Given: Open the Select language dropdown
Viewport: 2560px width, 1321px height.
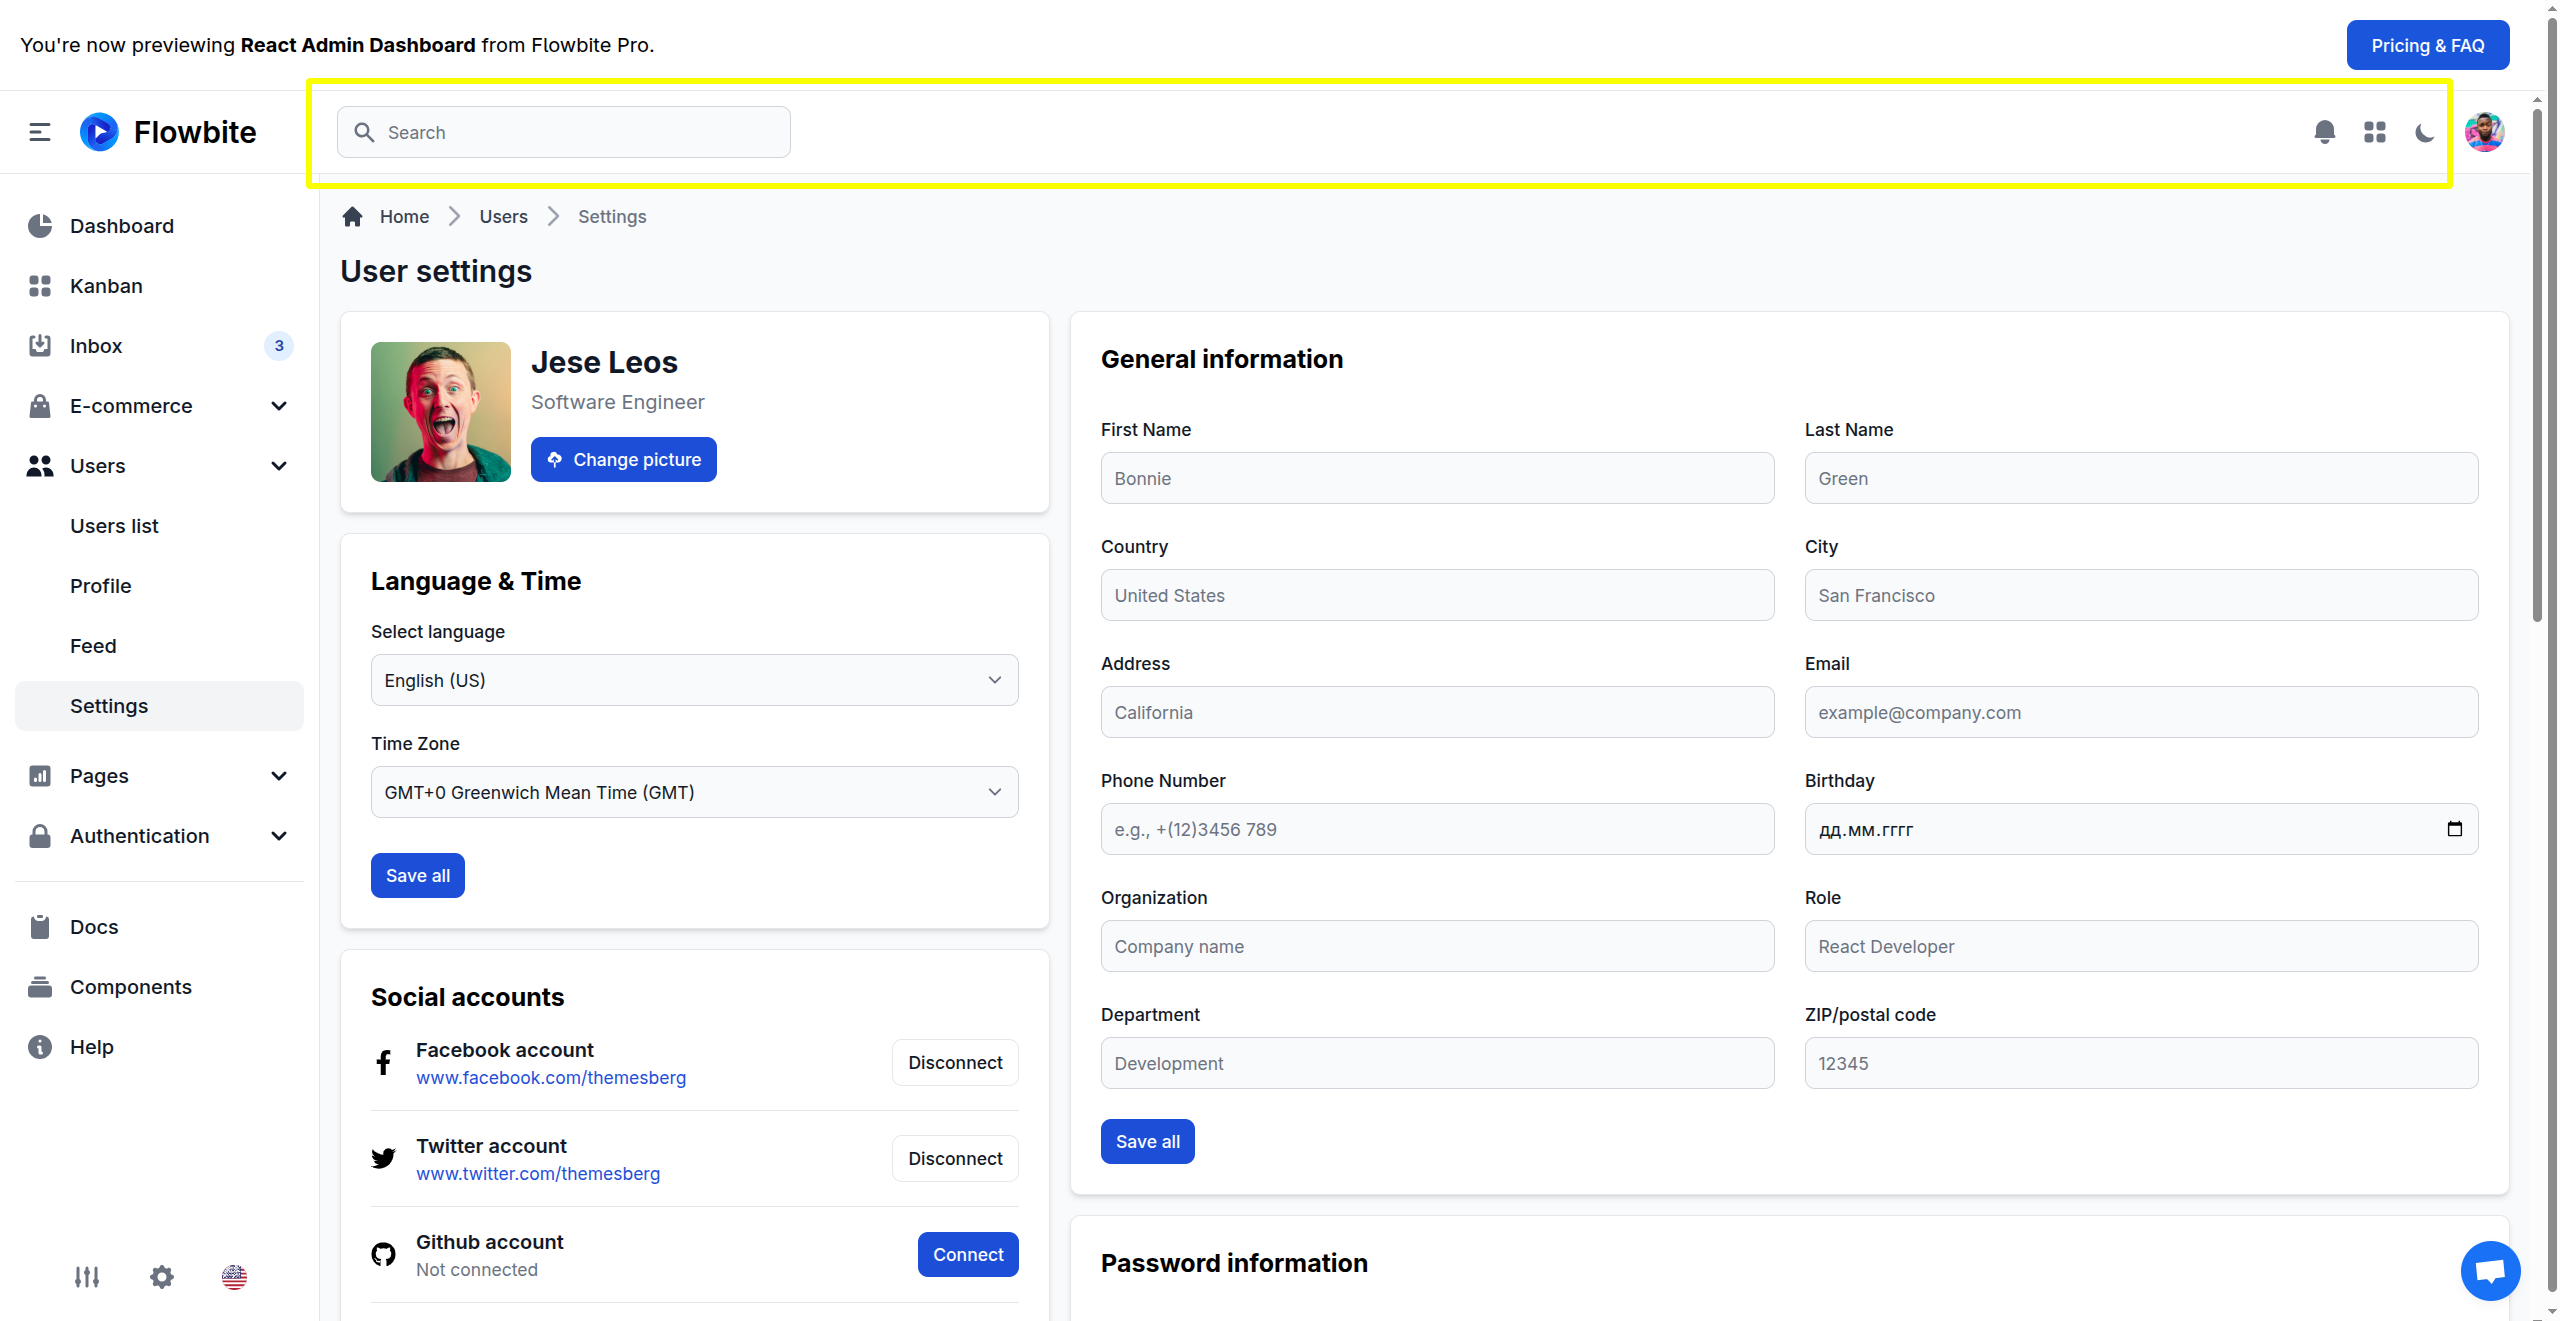Looking at the screenshot, I should (x=694, y=680).
